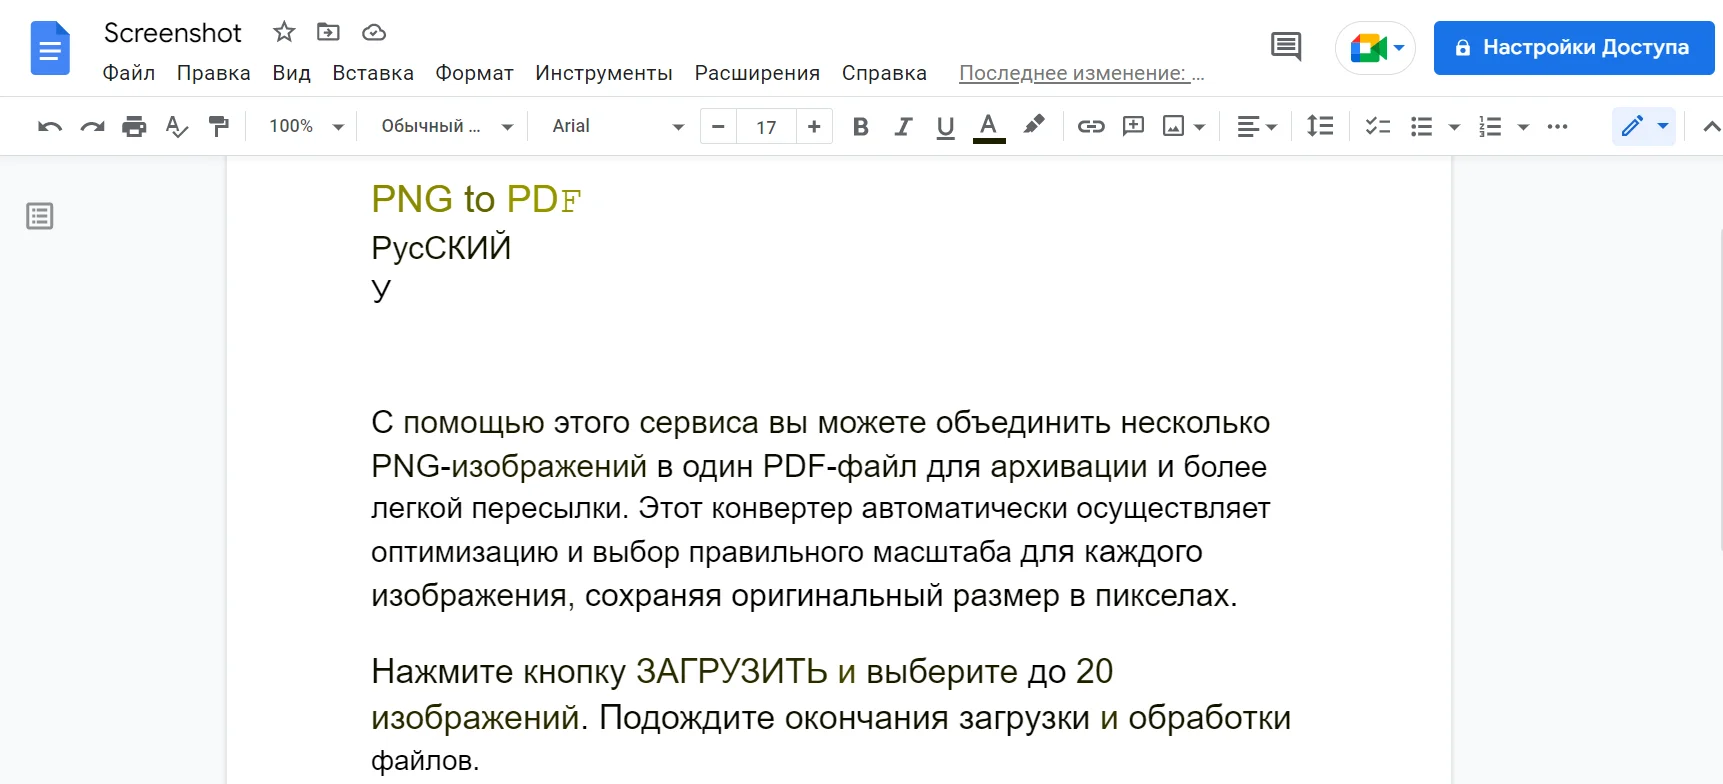This screenshot has width=1723, height=784.
Task: Open the Вставка menu
Action: tap(372, 73)
